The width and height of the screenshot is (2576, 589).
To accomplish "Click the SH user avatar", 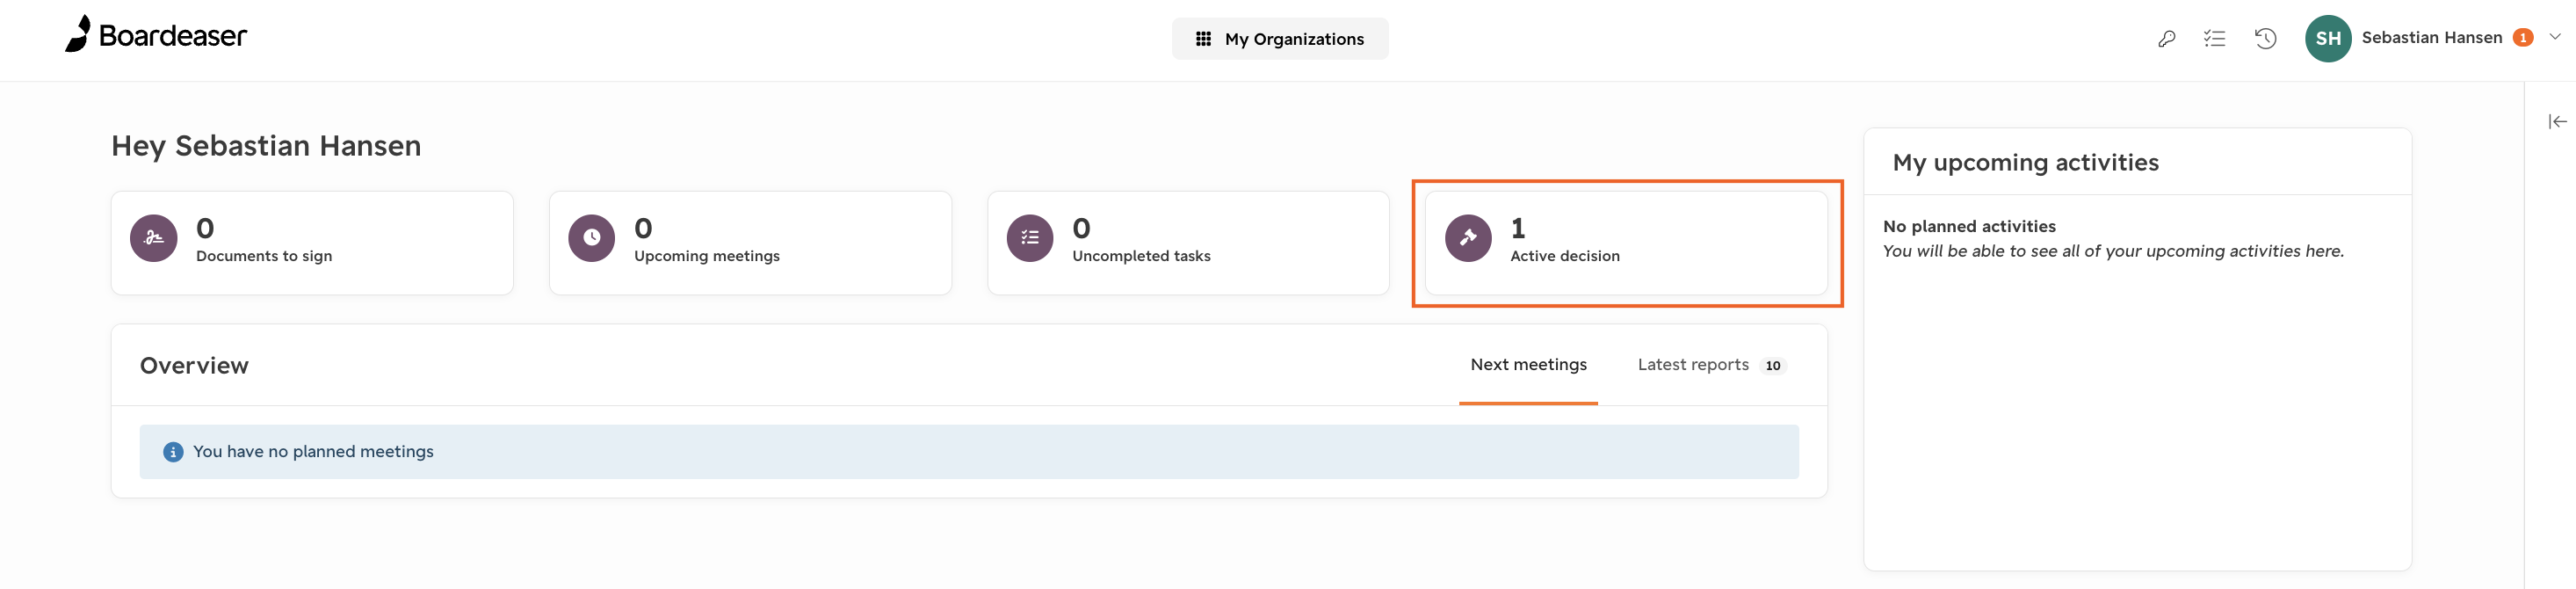I will (x=2328, y=39).
